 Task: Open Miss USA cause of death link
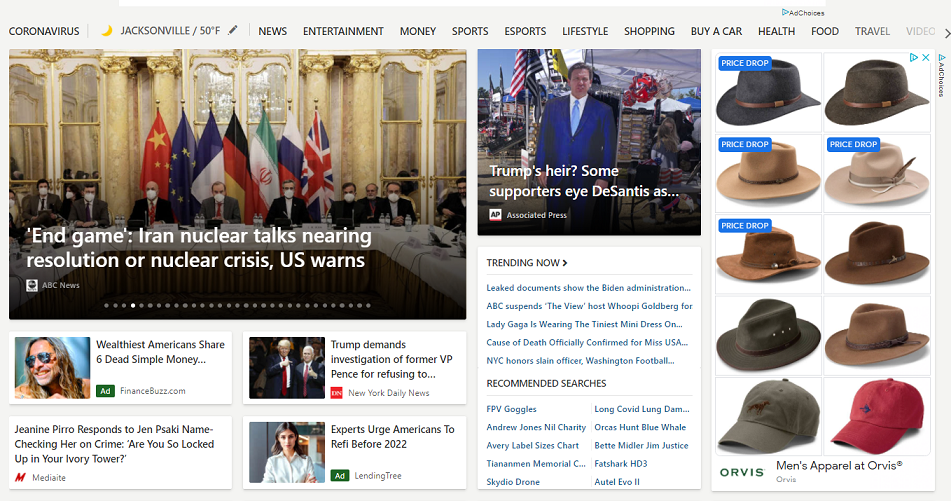coord(587,342)
